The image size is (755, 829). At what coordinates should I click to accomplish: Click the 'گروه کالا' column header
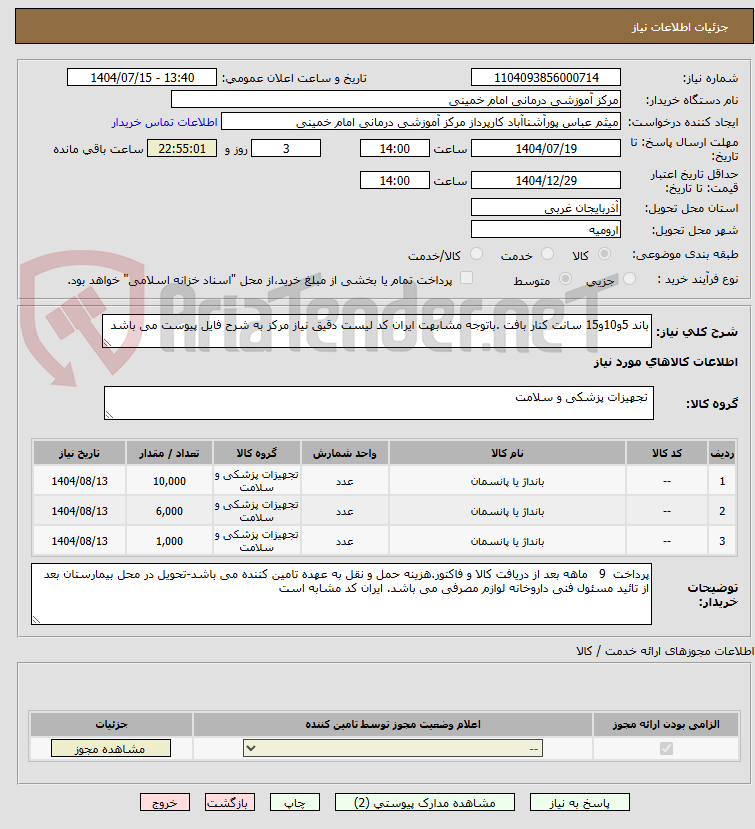point(256,453)
